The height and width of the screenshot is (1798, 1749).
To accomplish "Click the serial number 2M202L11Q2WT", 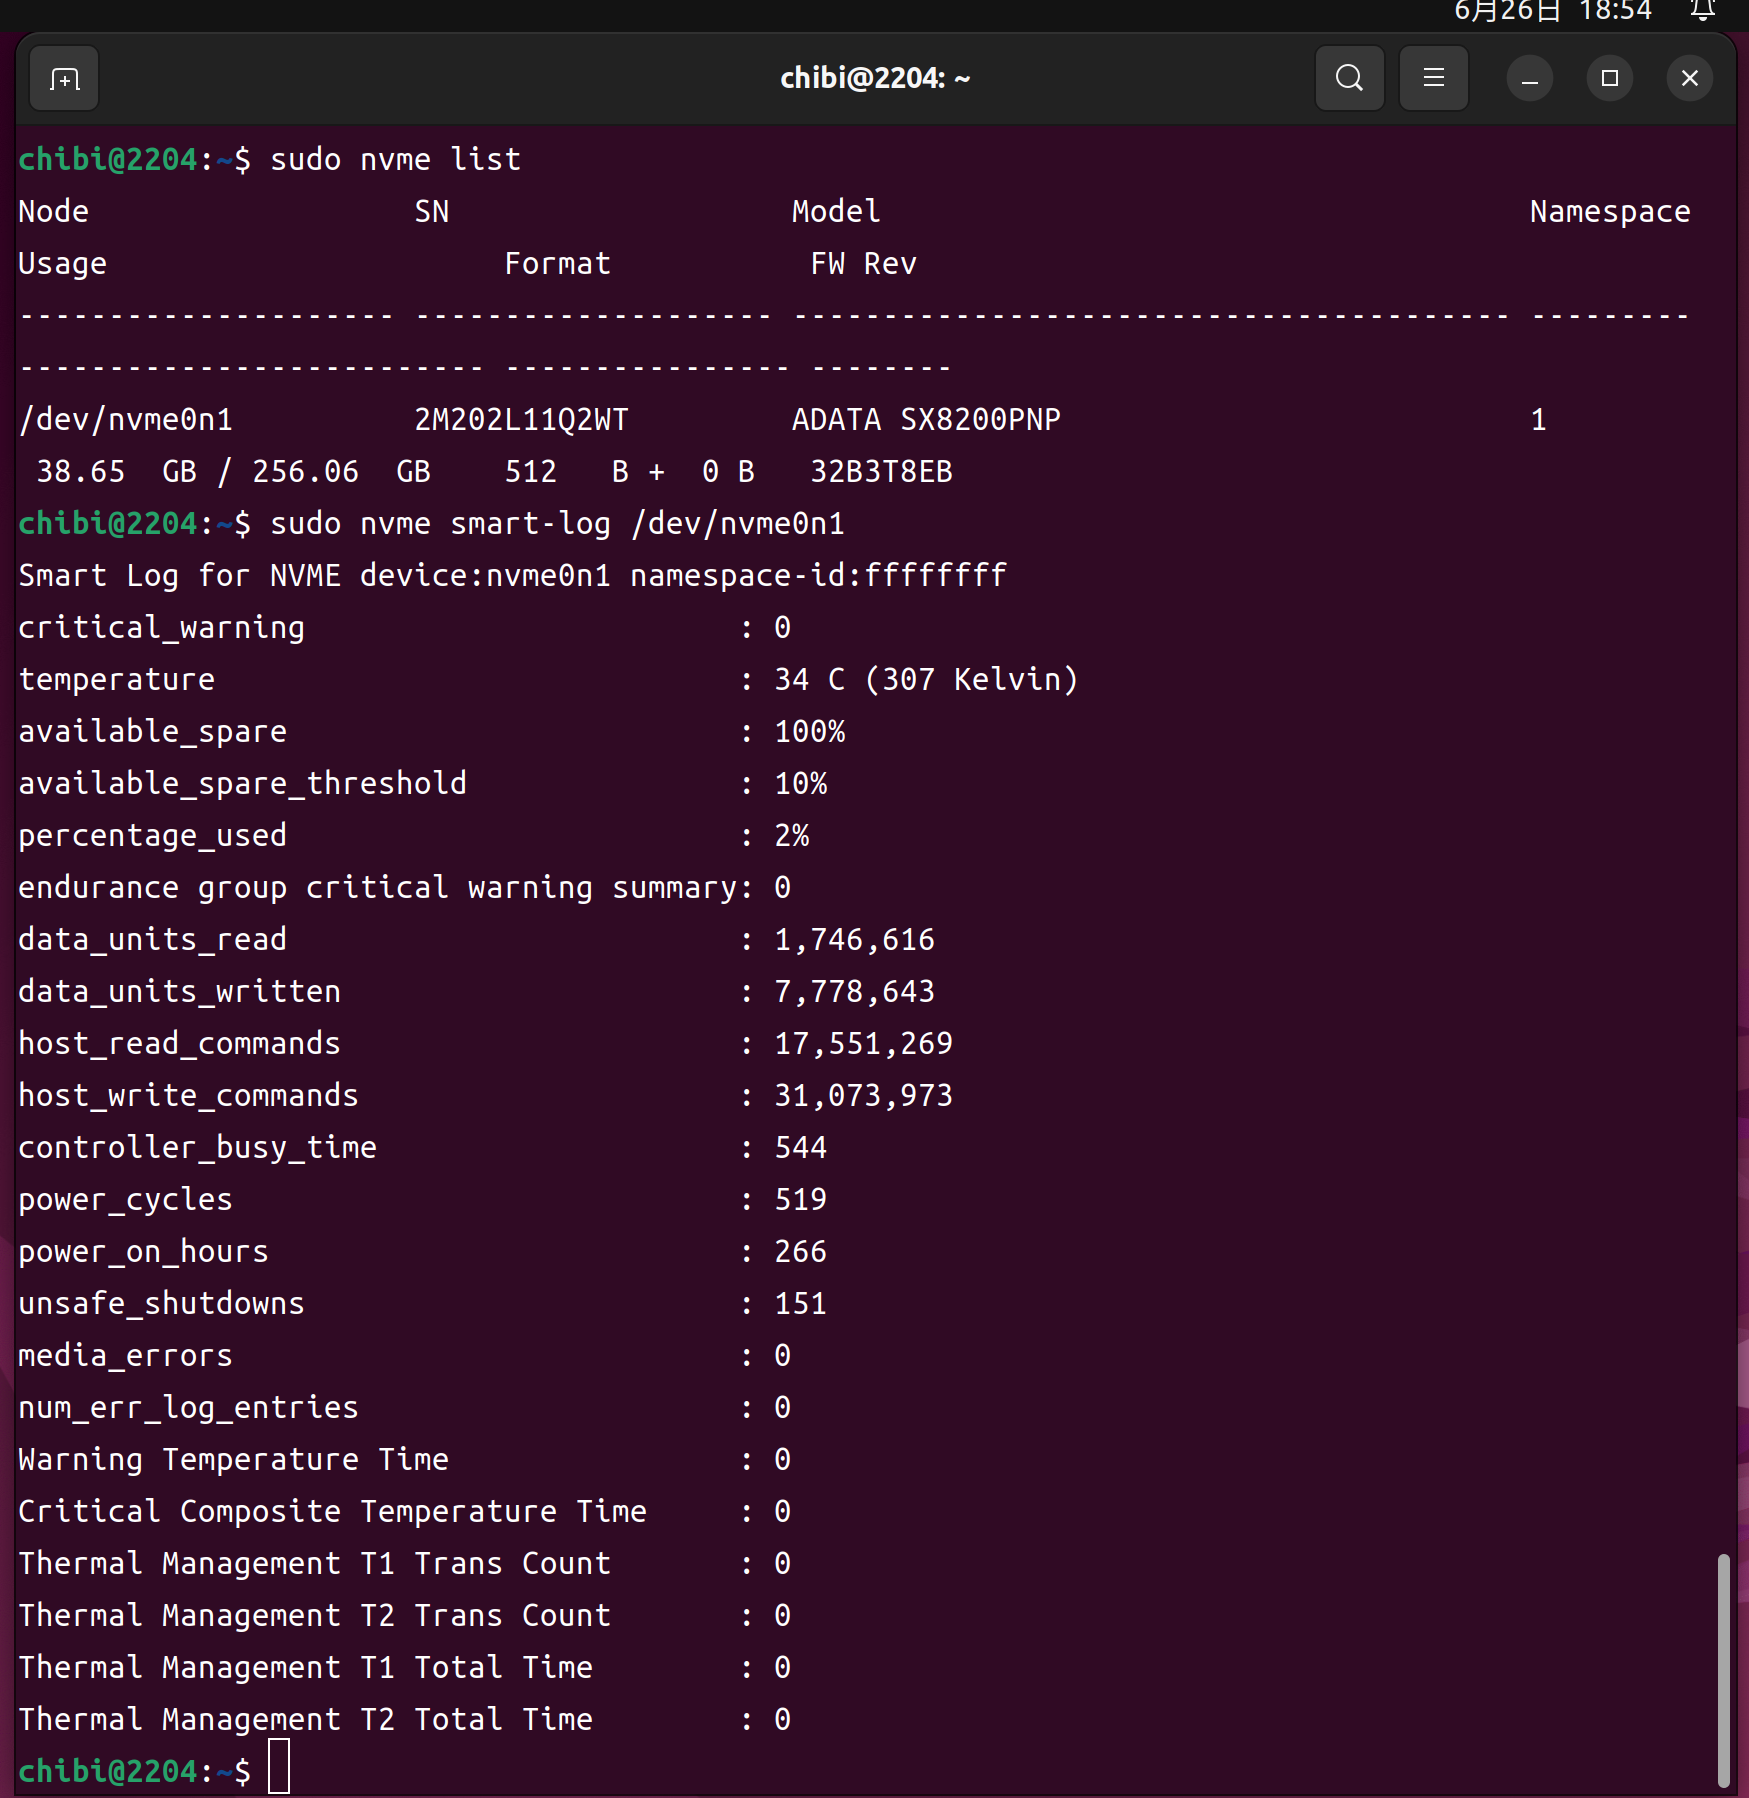I will click(521, 420).
